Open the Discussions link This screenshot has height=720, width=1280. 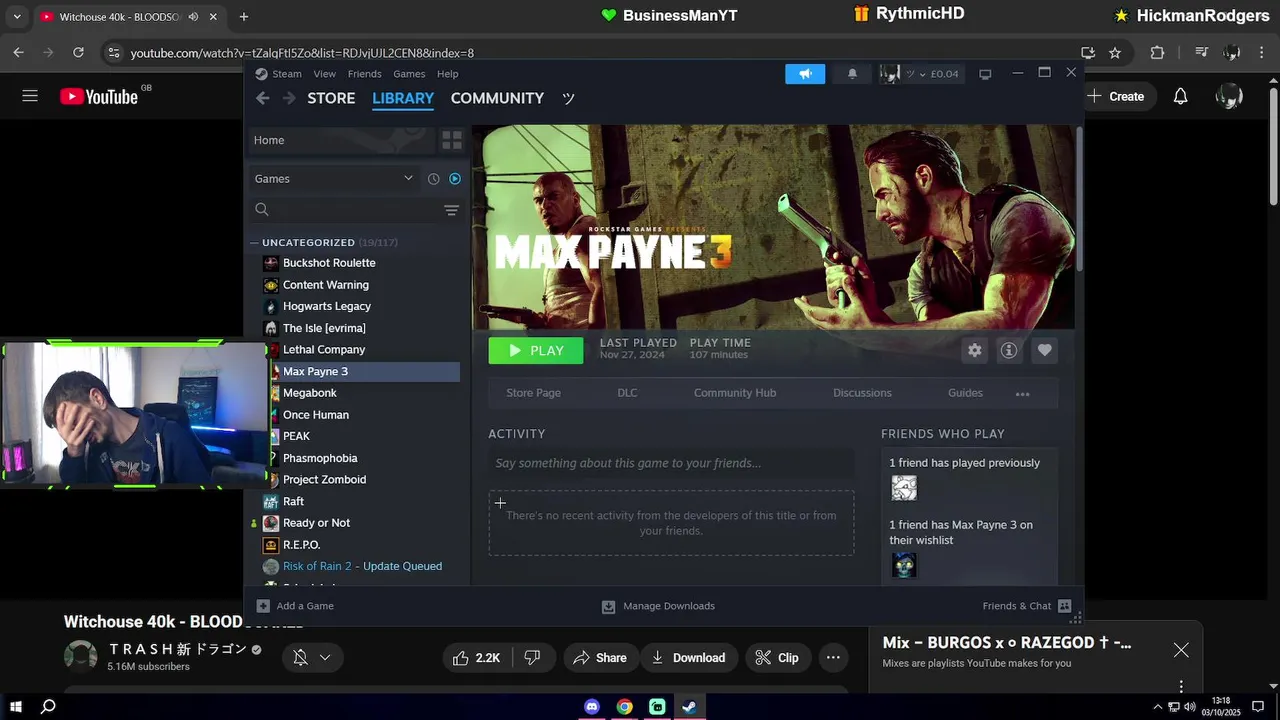862,393
